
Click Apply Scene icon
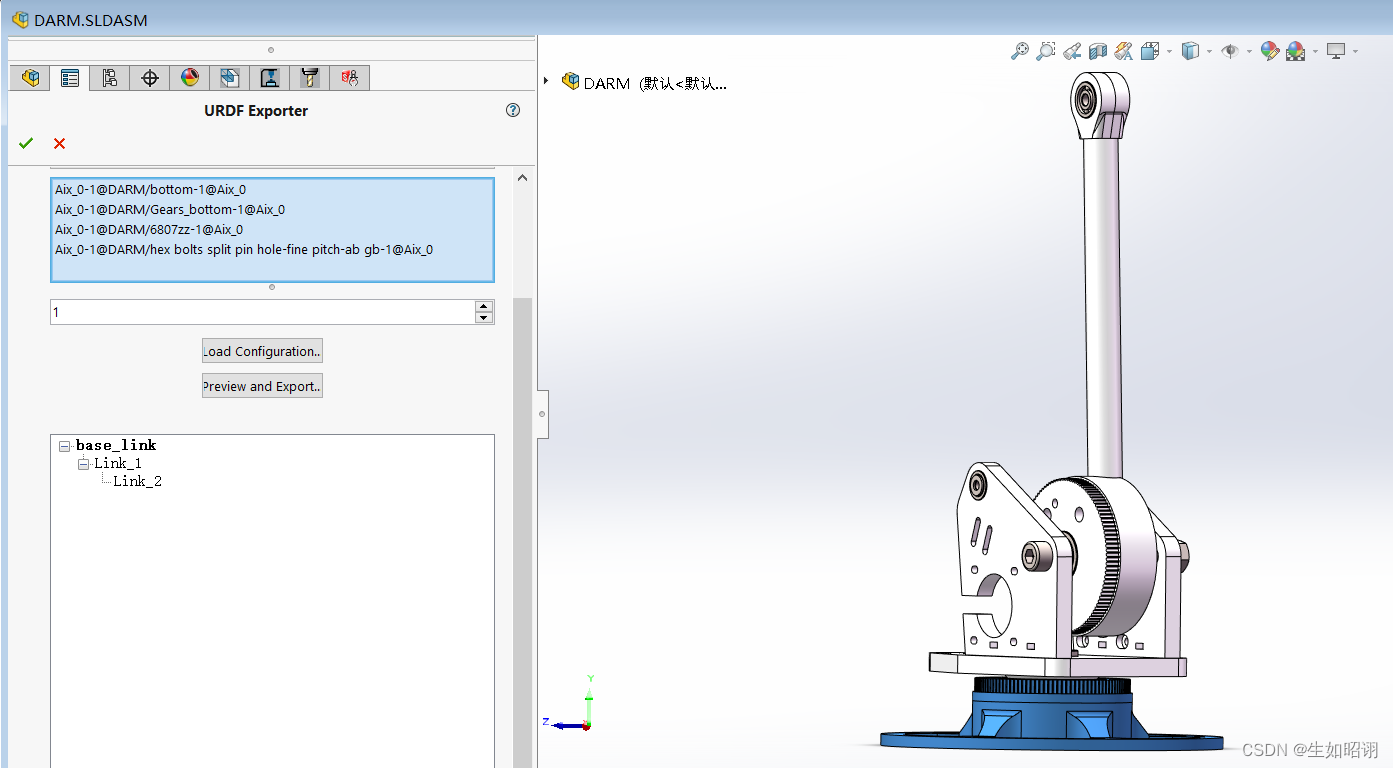(1296, 51)
